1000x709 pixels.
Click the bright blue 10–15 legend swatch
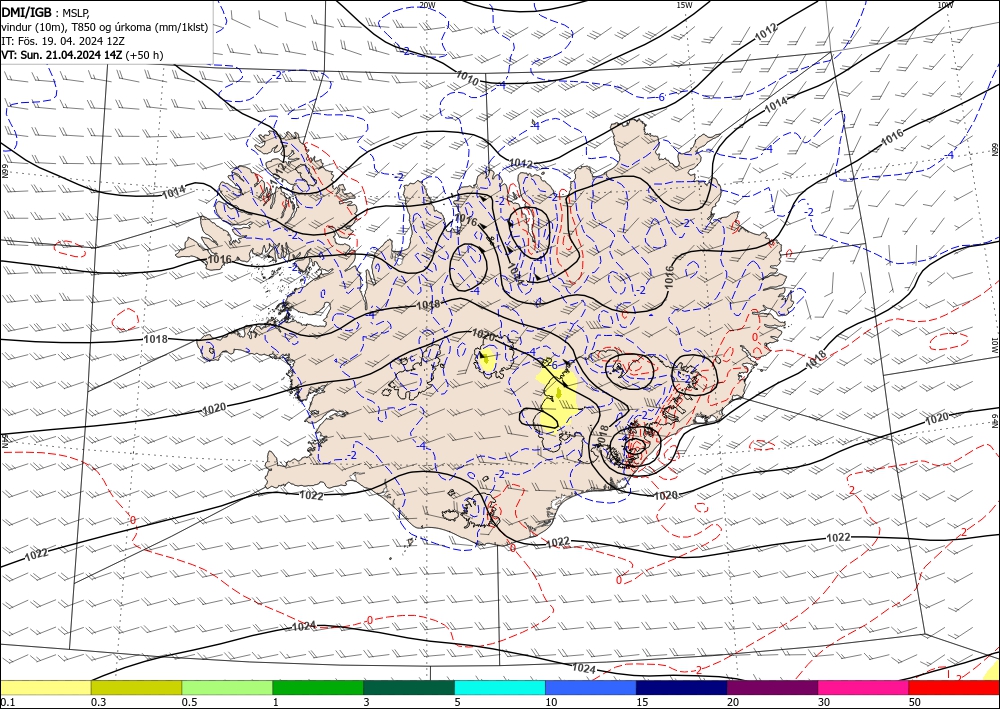[591, 687]
